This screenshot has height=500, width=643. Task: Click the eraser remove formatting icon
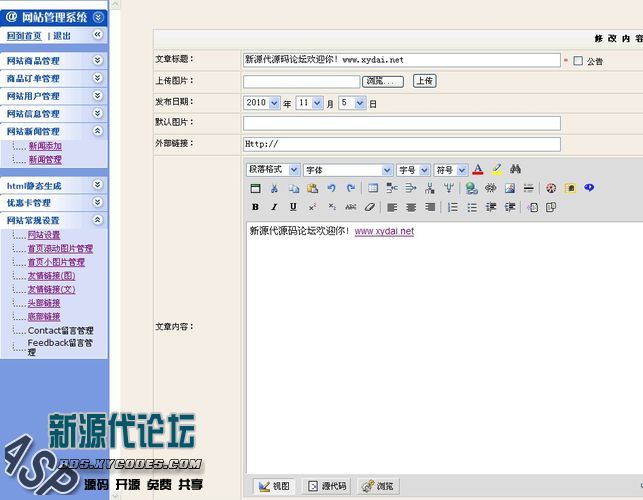click(369, 207)
